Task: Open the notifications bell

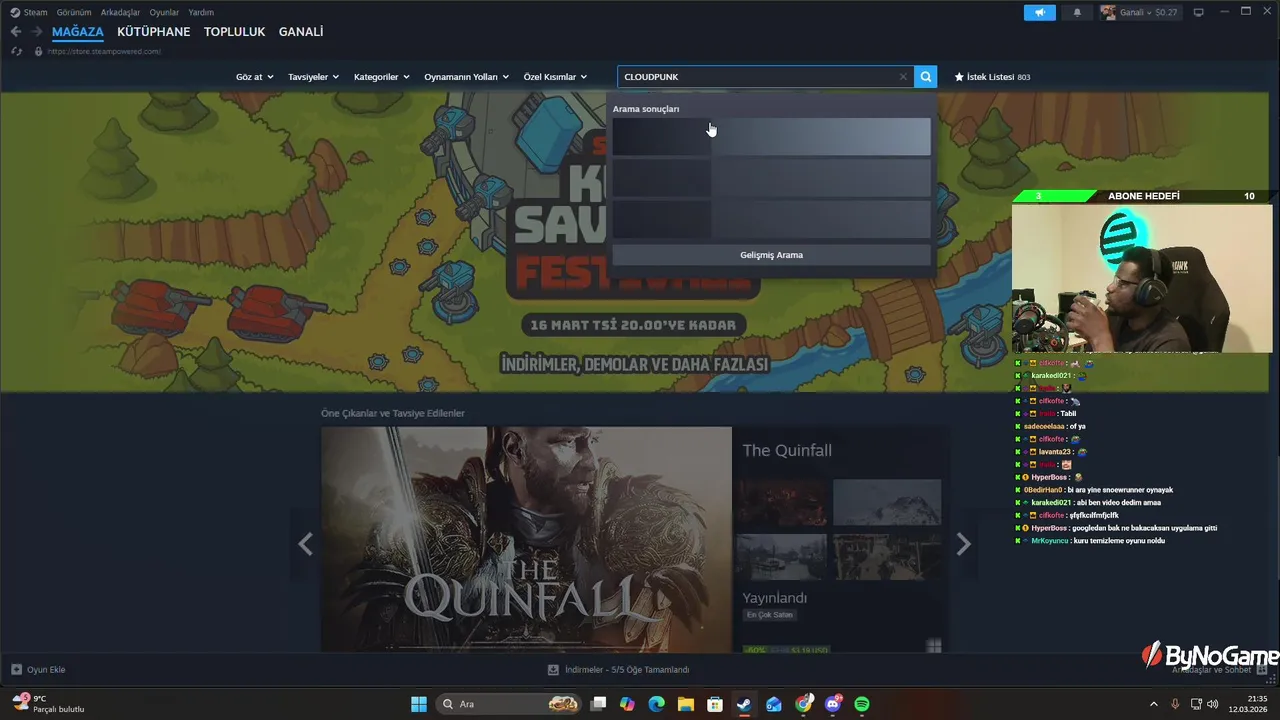Action: tap(1077, 12)
